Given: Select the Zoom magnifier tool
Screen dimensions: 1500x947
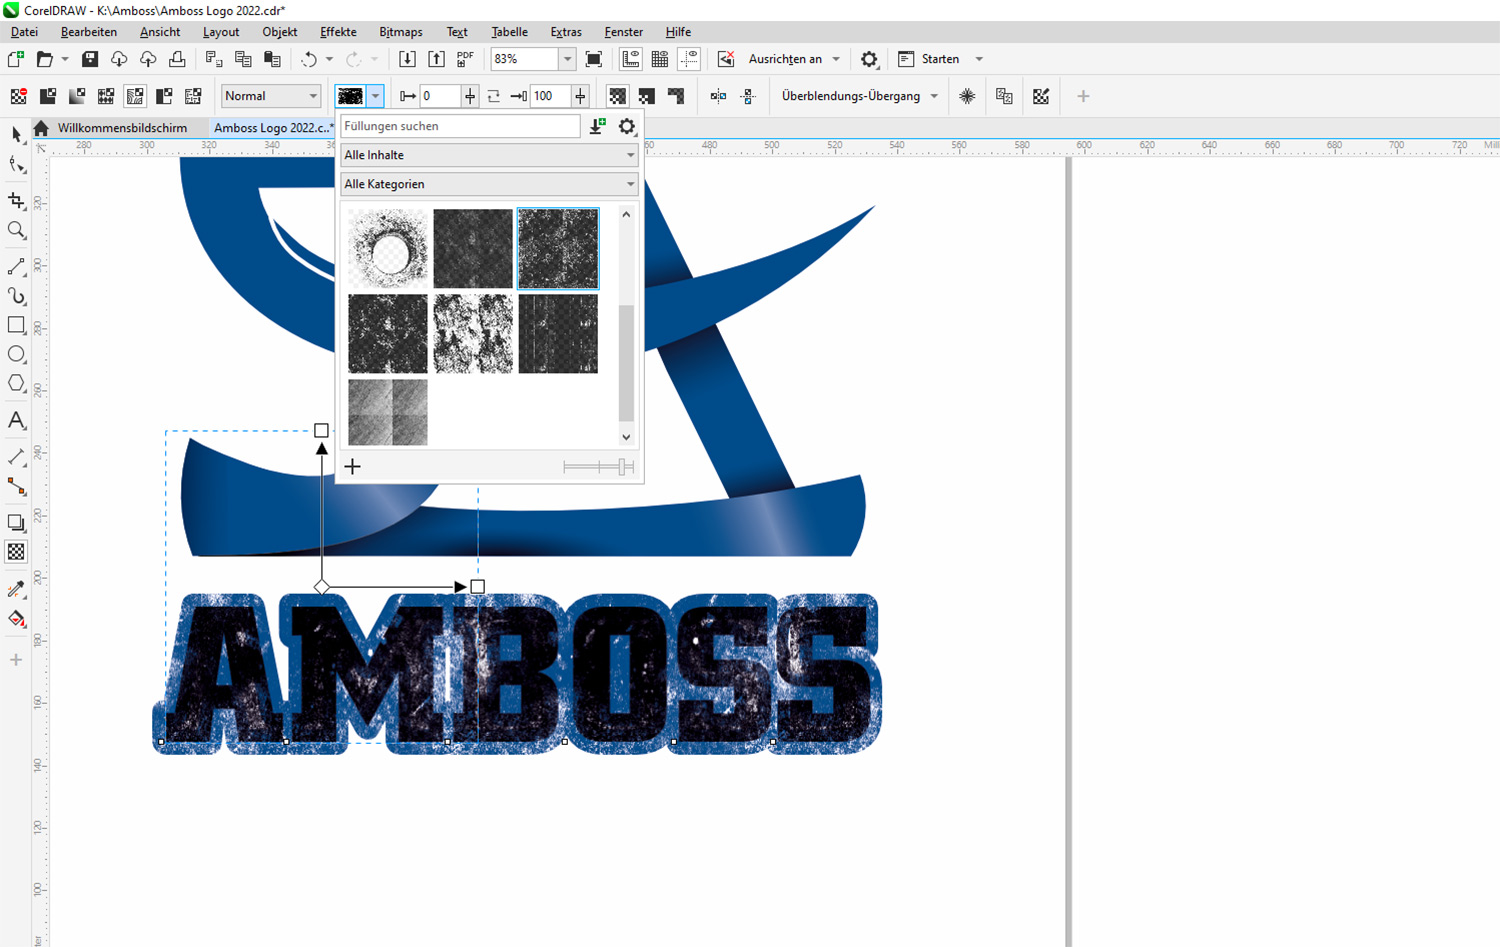Looking at the screenshot, I should [x=16, y=230].
